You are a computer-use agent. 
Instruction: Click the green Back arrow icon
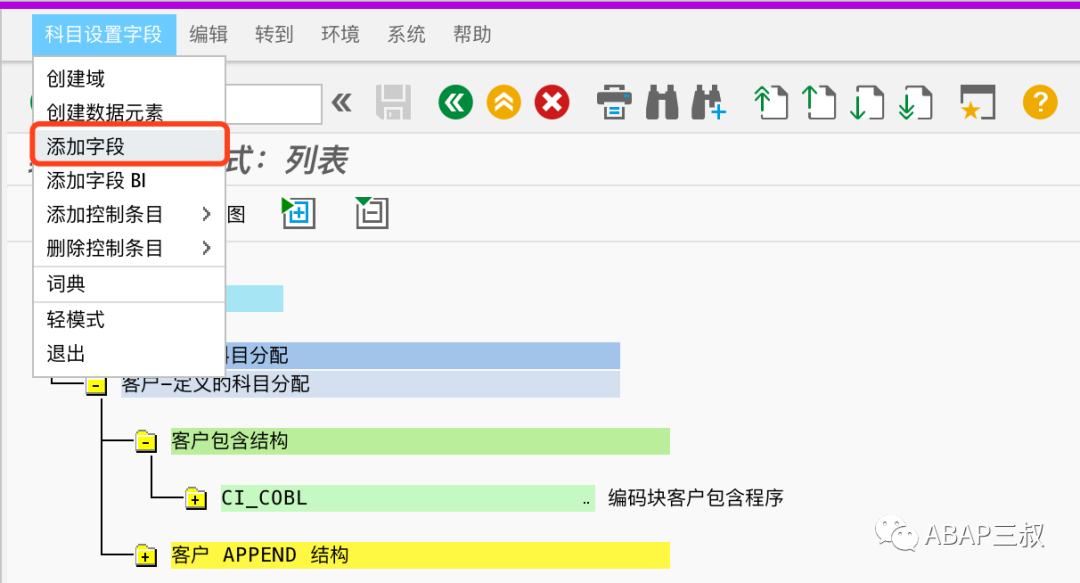455,103
